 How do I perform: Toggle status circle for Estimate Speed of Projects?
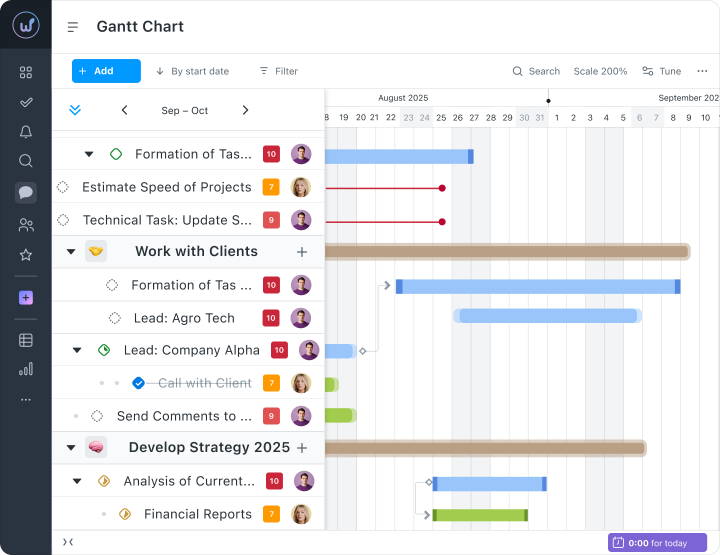coord(63,187)
